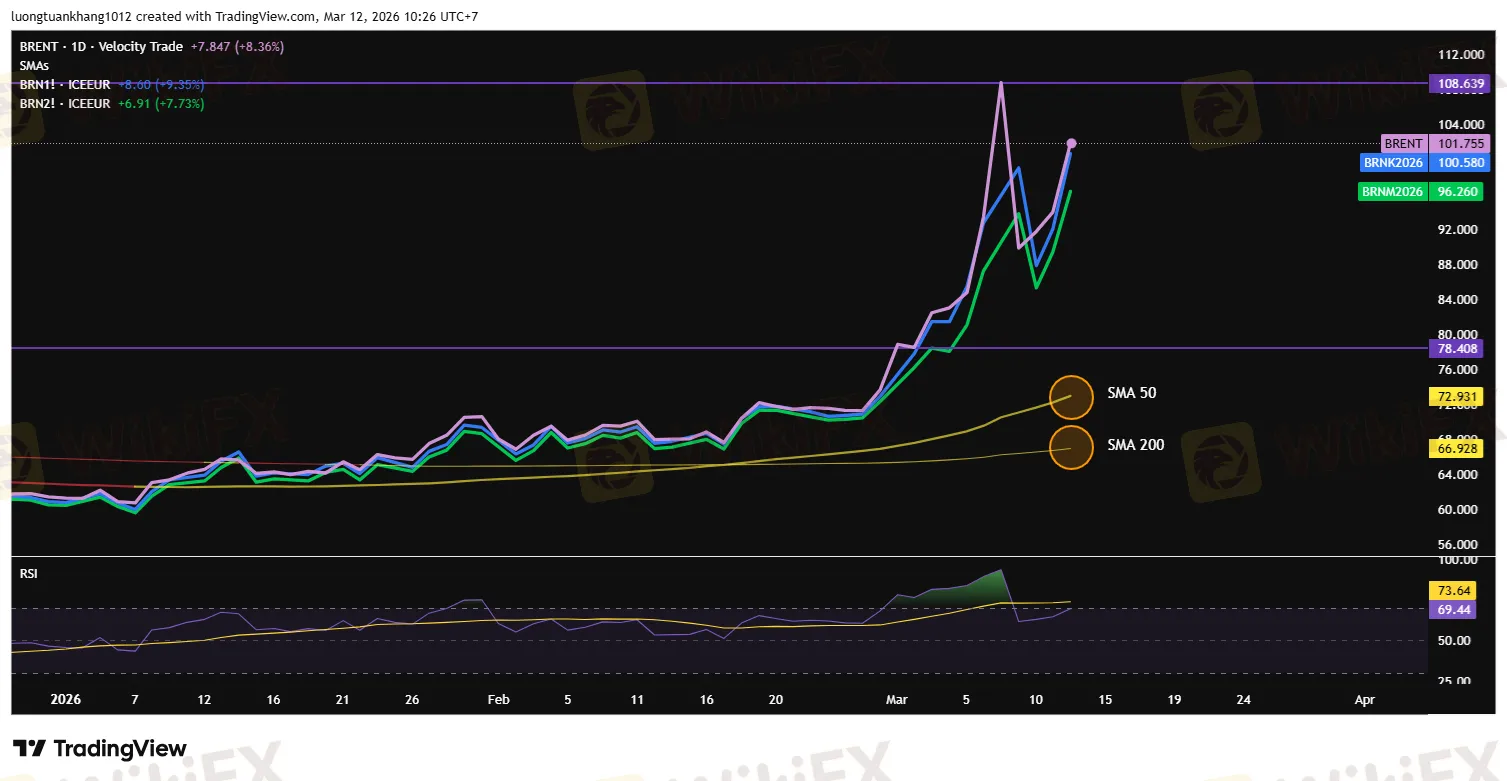This screenshot has width=1507, height=781.
Task: Select the yellow 66.928 SMA value label
Action: click(x=1460, y=448)
